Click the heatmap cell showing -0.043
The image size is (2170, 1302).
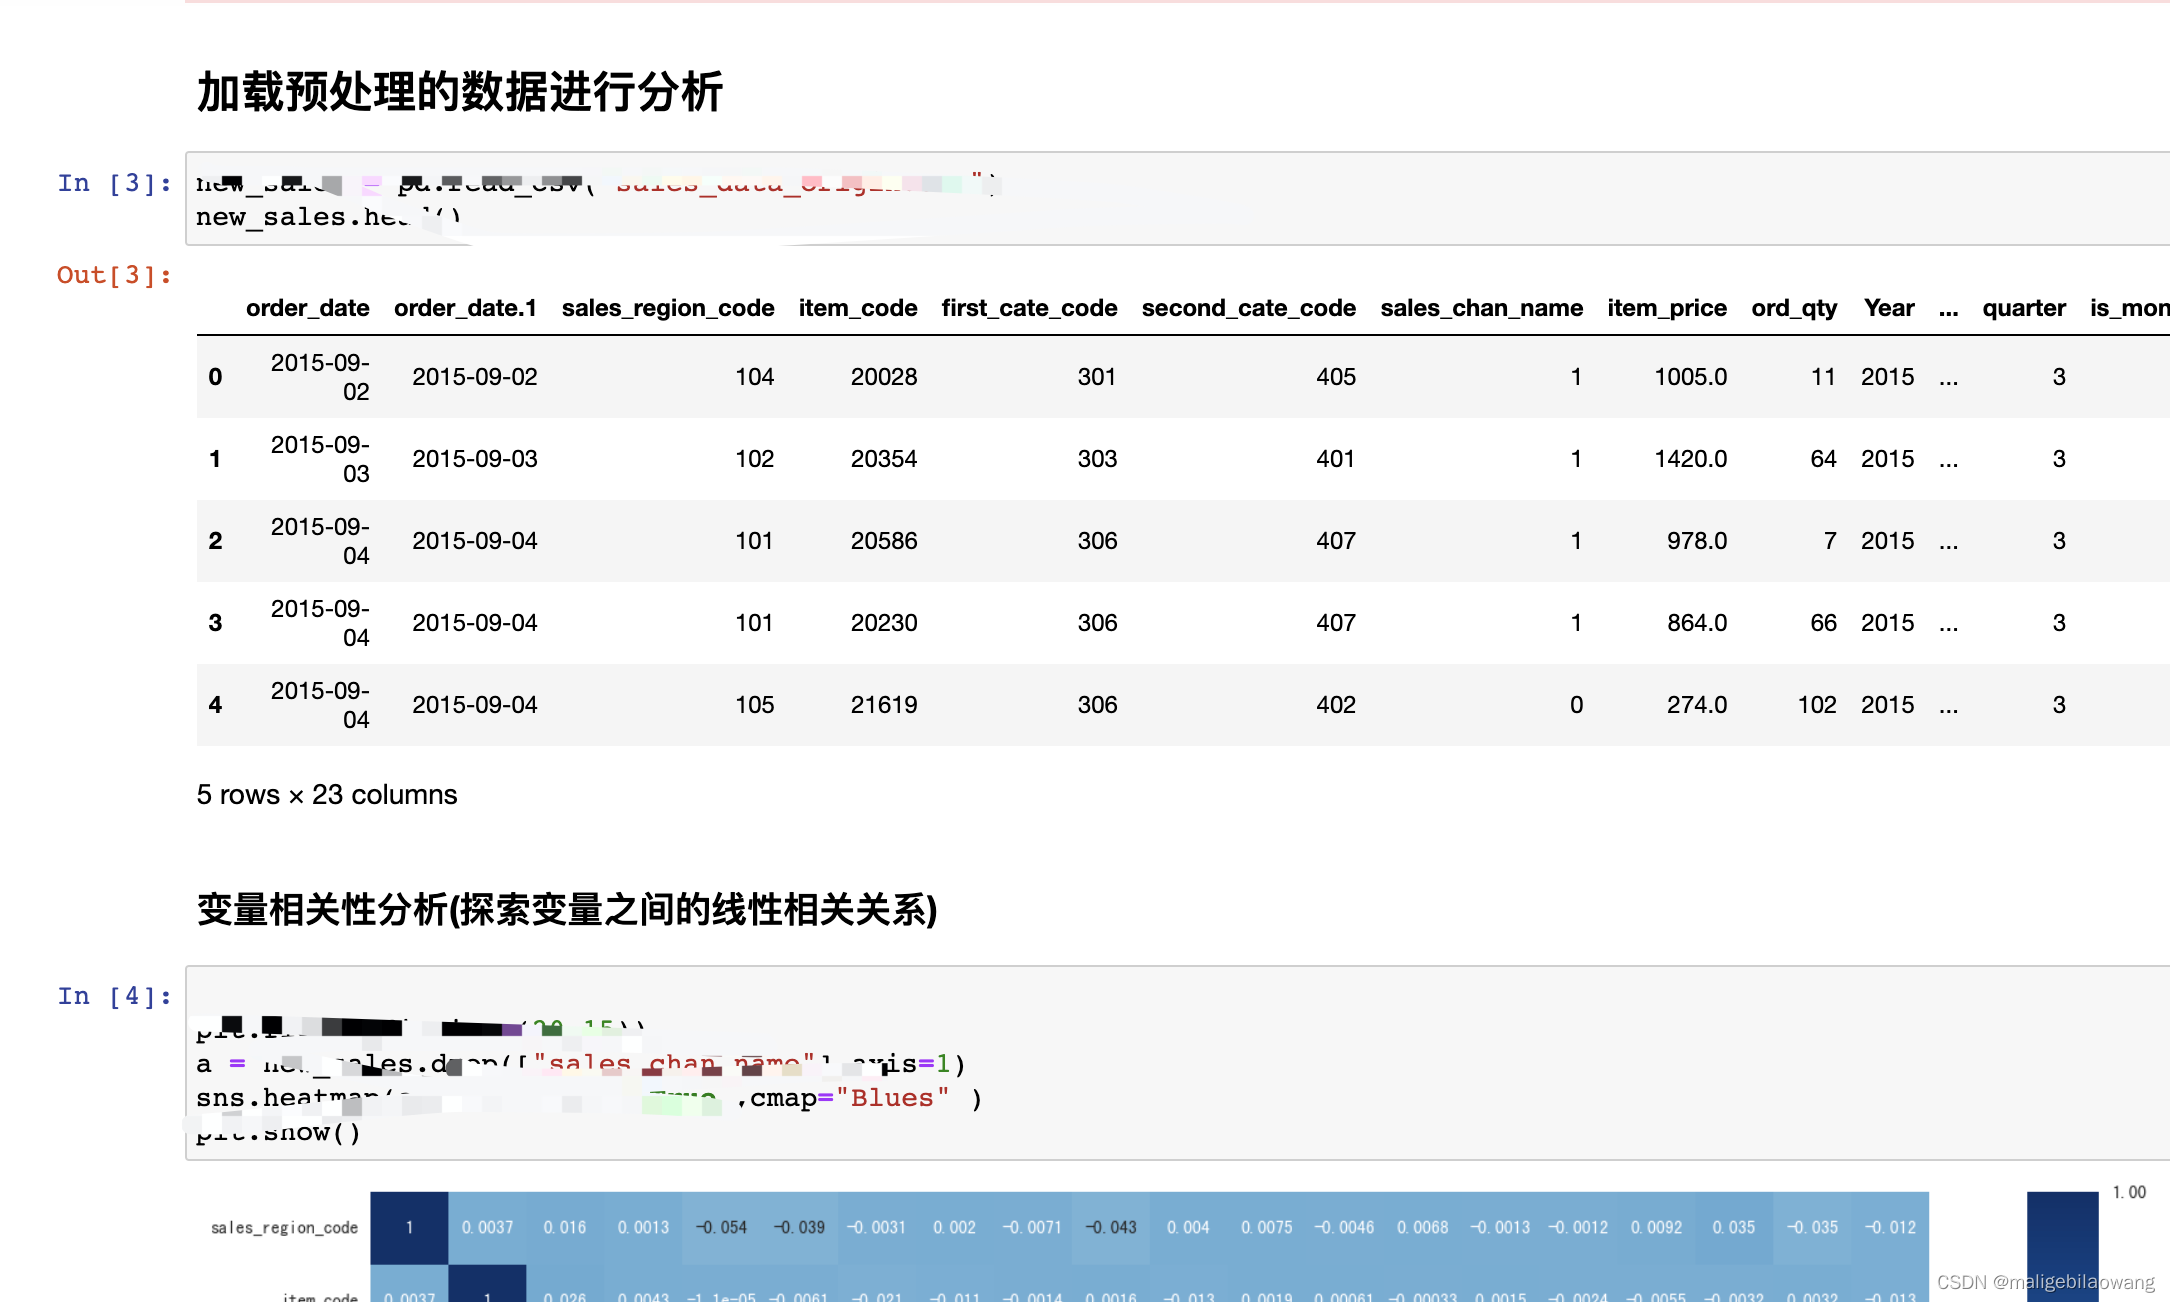coord(1111,1227)
